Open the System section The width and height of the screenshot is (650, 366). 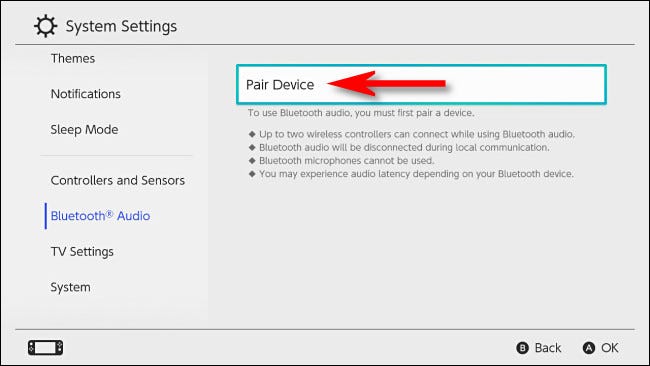(70, 287)
